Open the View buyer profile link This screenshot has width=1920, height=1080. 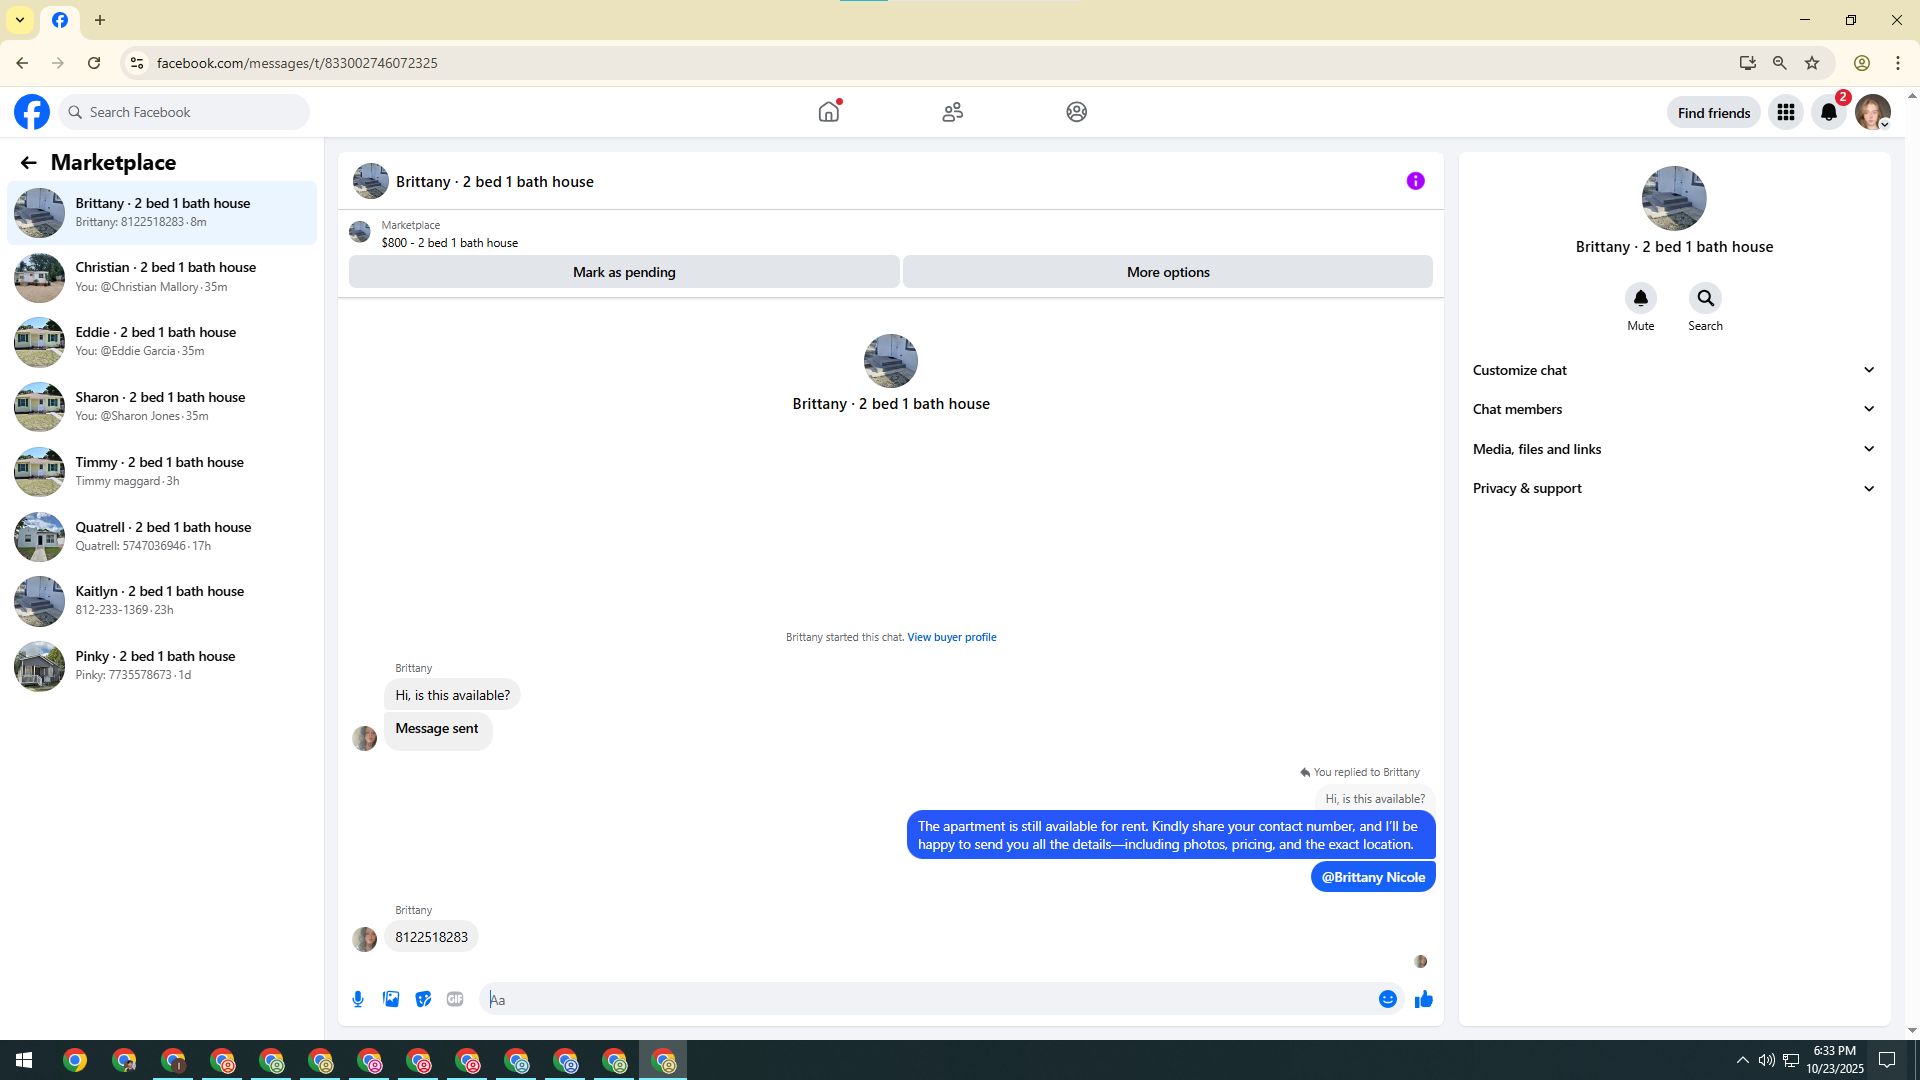[951, 637]
